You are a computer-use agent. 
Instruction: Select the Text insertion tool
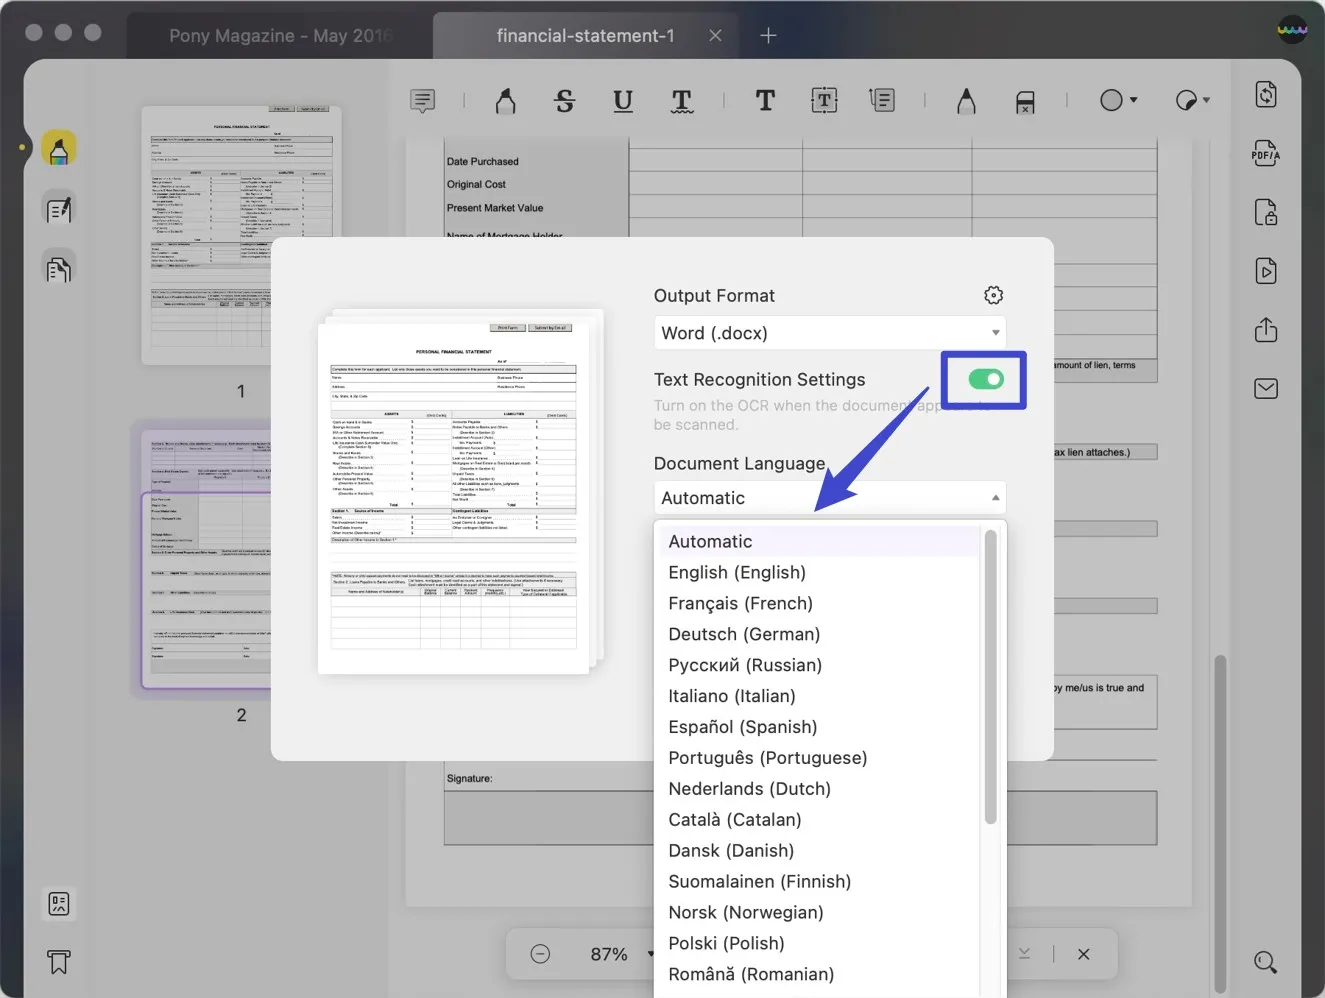(x=765, y=100)
